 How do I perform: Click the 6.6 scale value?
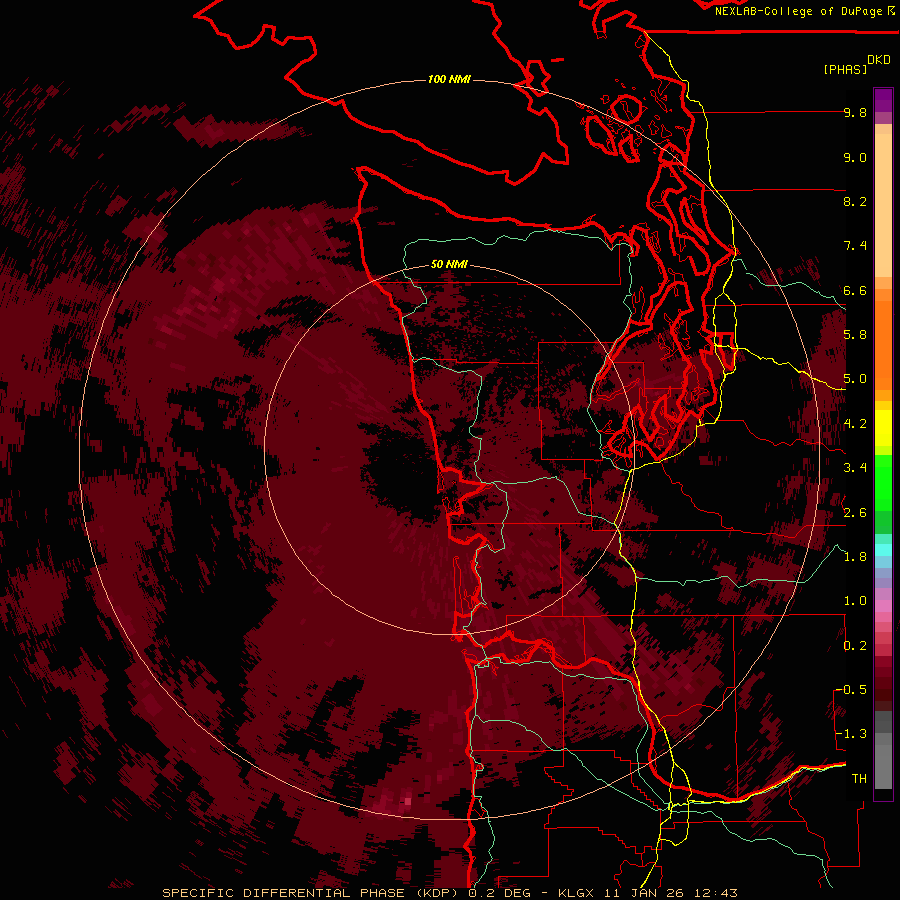(x=855, y=291)
